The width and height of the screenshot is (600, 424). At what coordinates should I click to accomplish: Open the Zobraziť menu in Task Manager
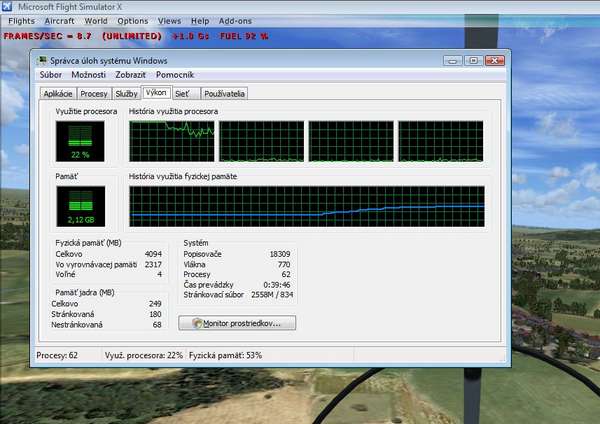click(130, 75)
